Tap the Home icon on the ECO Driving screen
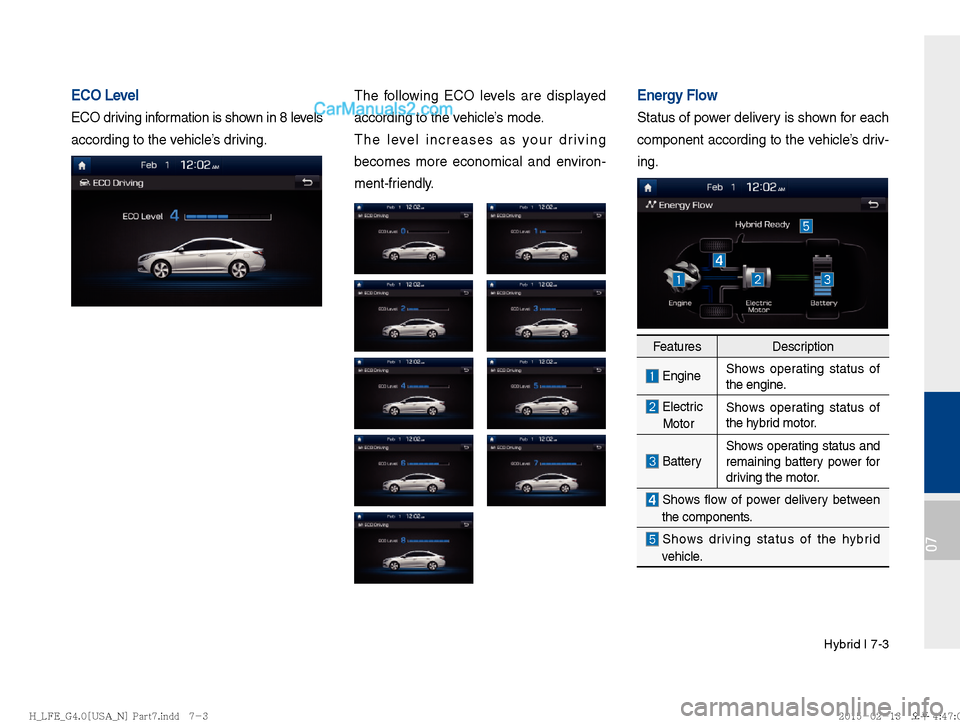This screenshot has height=724, width=960. tap(82, 165)
